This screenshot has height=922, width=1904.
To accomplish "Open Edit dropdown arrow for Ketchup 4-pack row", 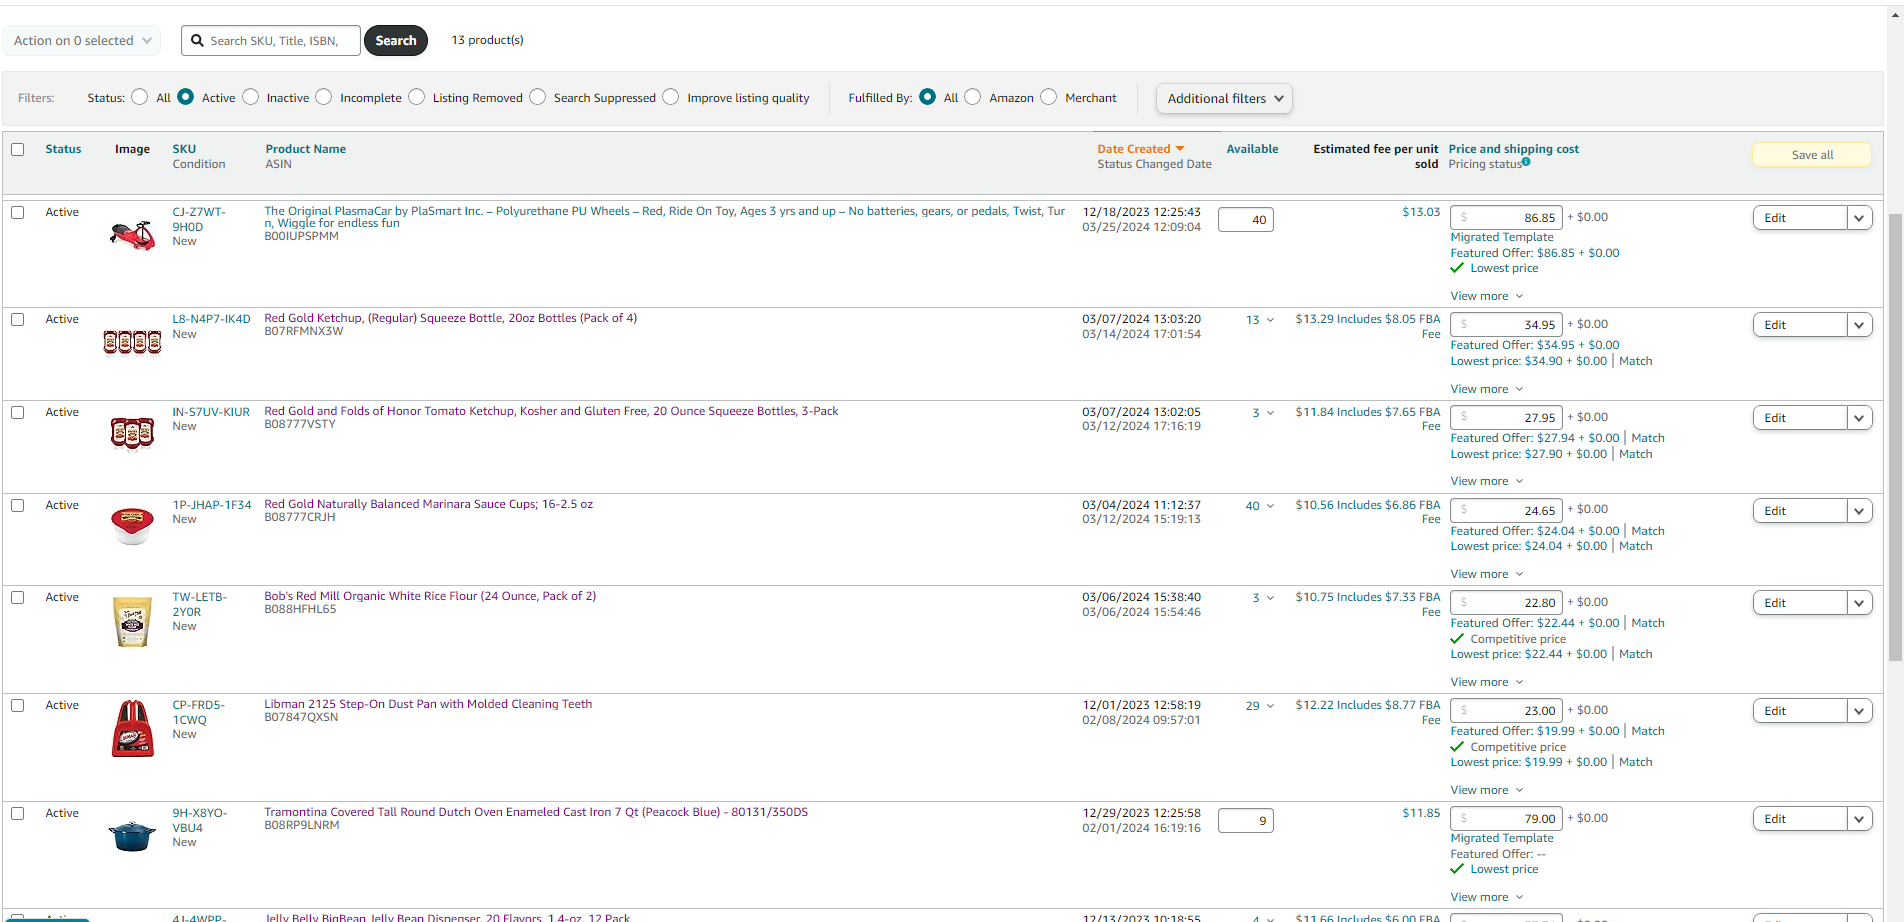I will 1859,325.
